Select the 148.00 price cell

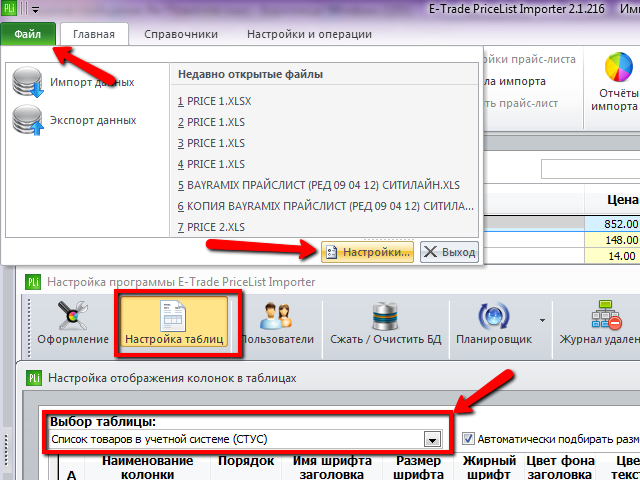coord(612,240)
